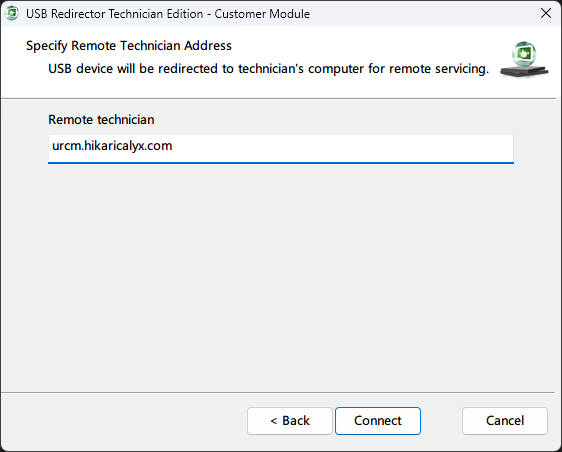
Task: Click empty button bar area left of Back
Action: [x=124, y=420]
